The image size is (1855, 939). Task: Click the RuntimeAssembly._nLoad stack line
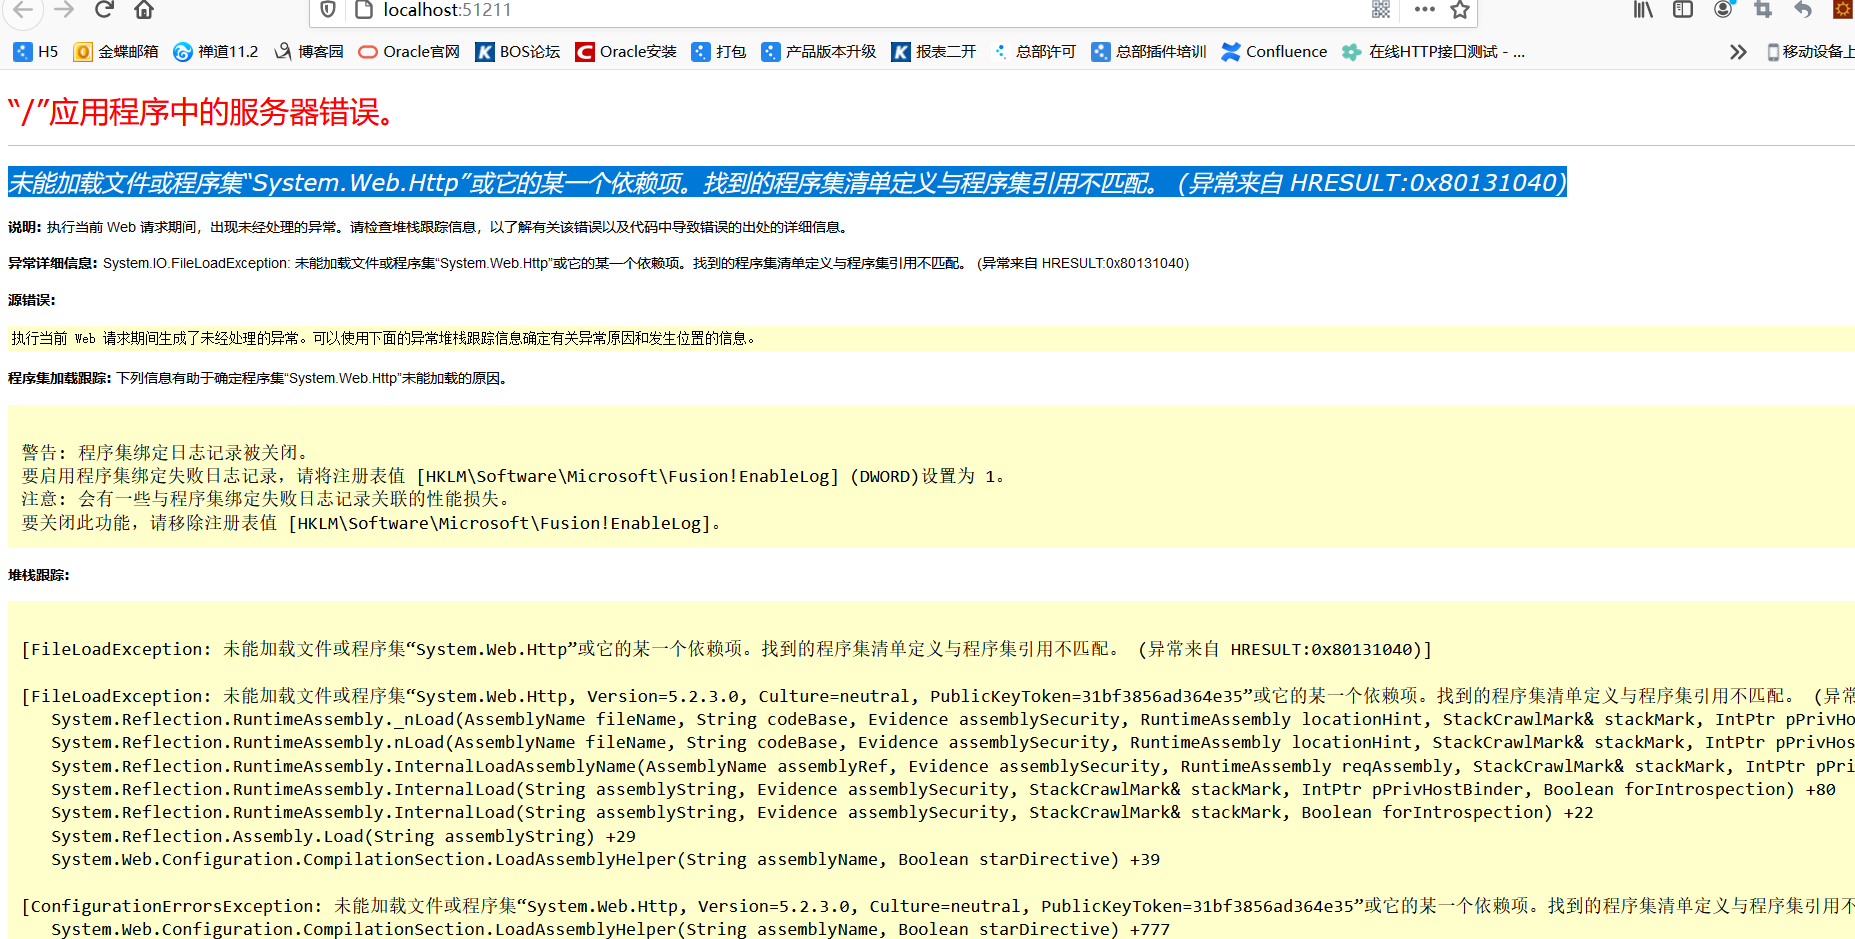[x=953, y=719]
